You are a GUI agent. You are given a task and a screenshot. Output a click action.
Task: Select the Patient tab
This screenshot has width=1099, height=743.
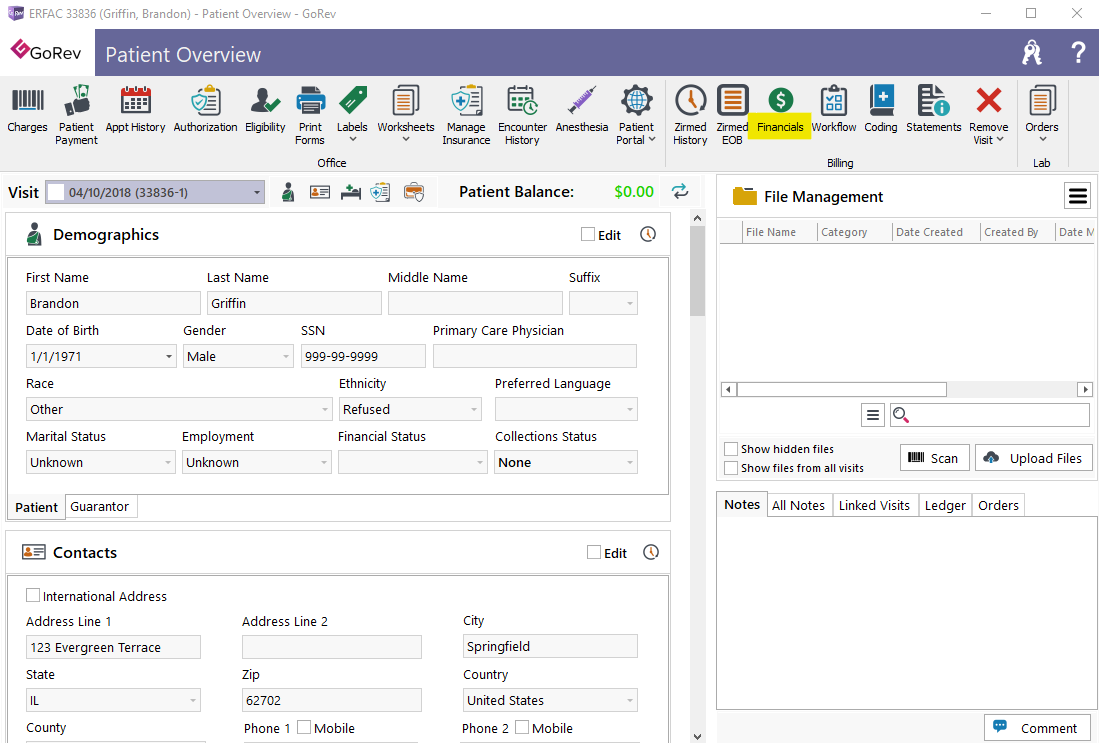click(x=36, y=507)
